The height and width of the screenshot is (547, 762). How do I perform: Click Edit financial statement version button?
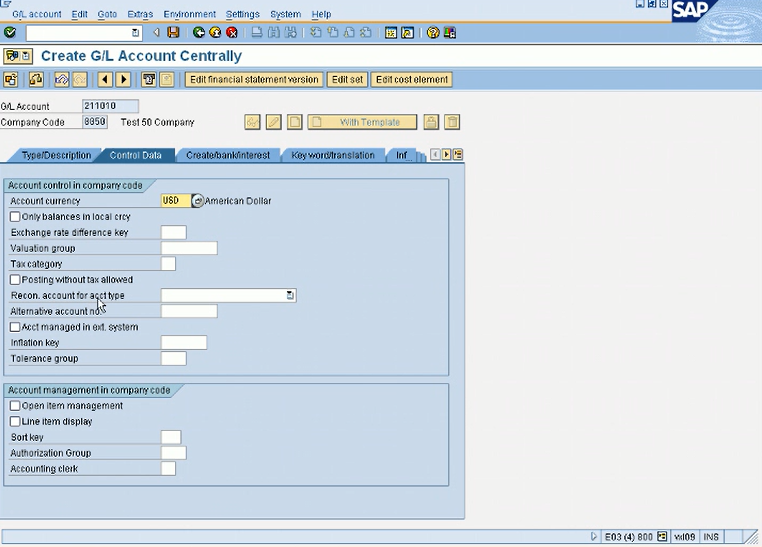pyautogui.click(x=254, y=79)
